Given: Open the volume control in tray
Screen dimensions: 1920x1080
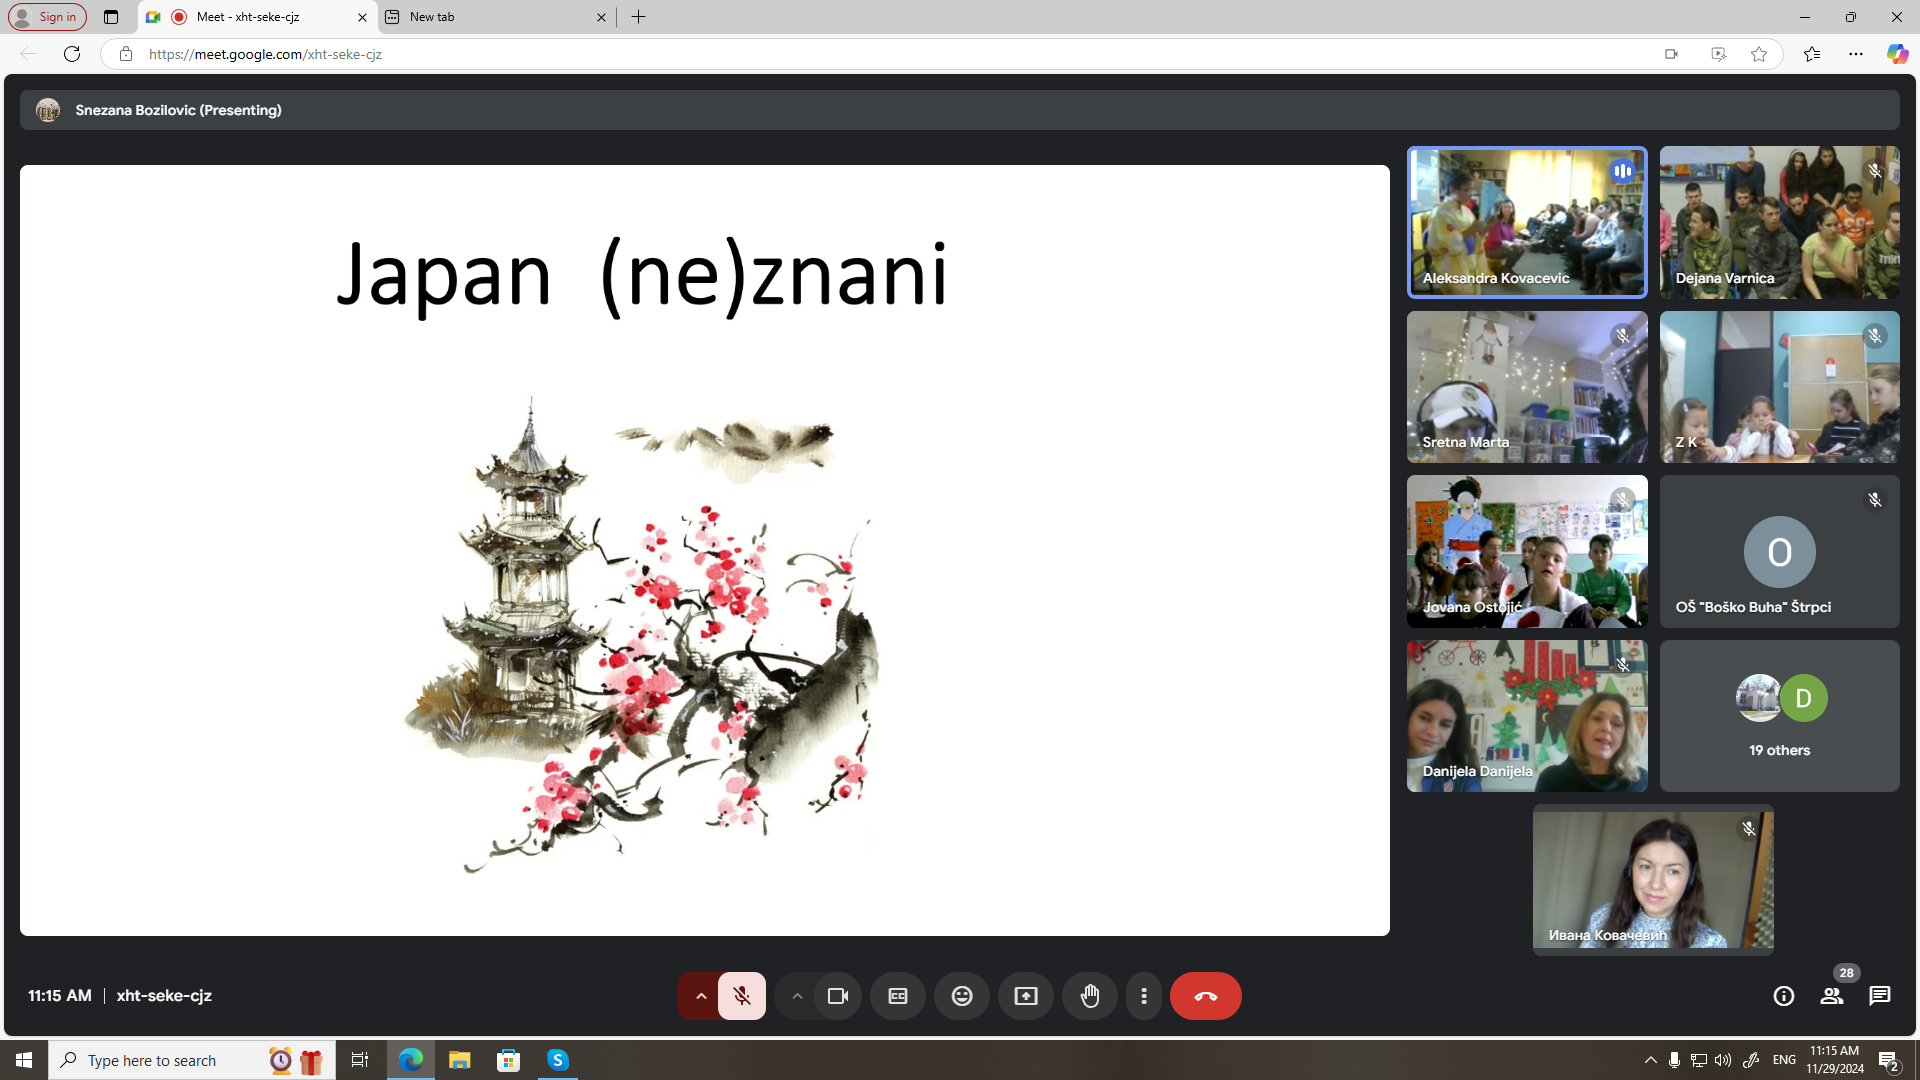Looking at the screenshot, I should (1723, 1060).
